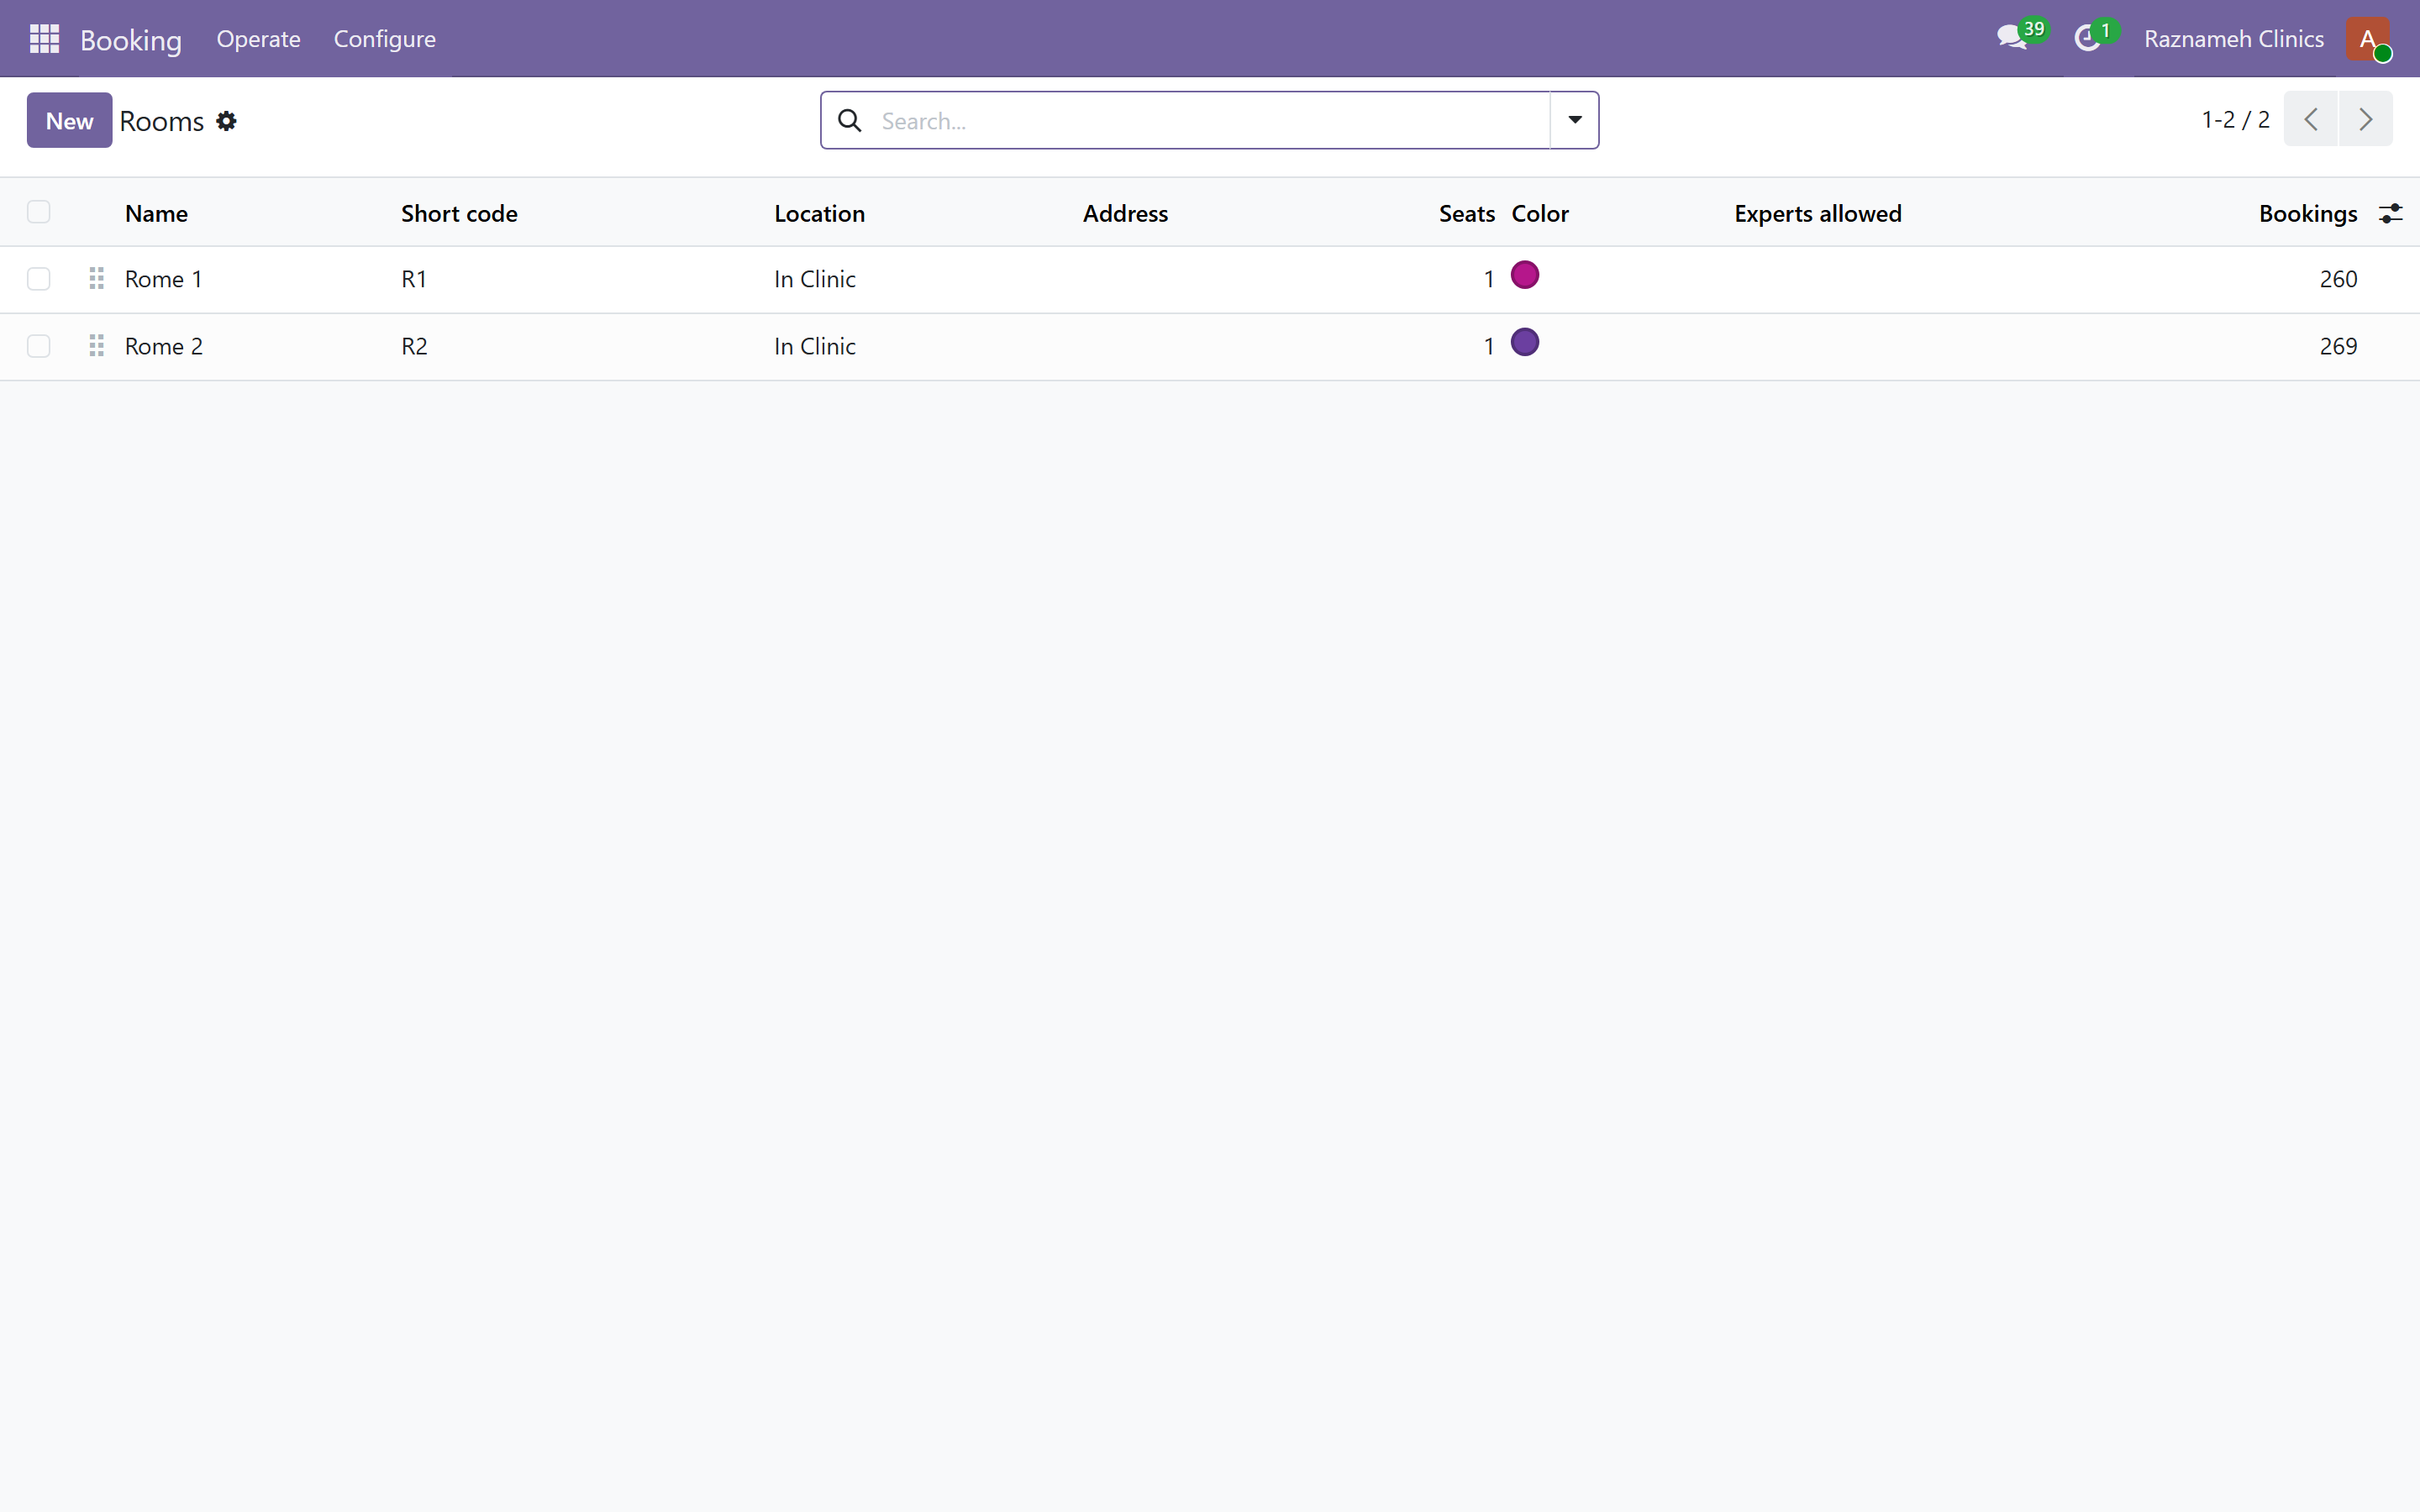This screenshot has width=2420, height=1512.
Task: Click Rome 2 bookings value 269
Action: point(2338,346)
